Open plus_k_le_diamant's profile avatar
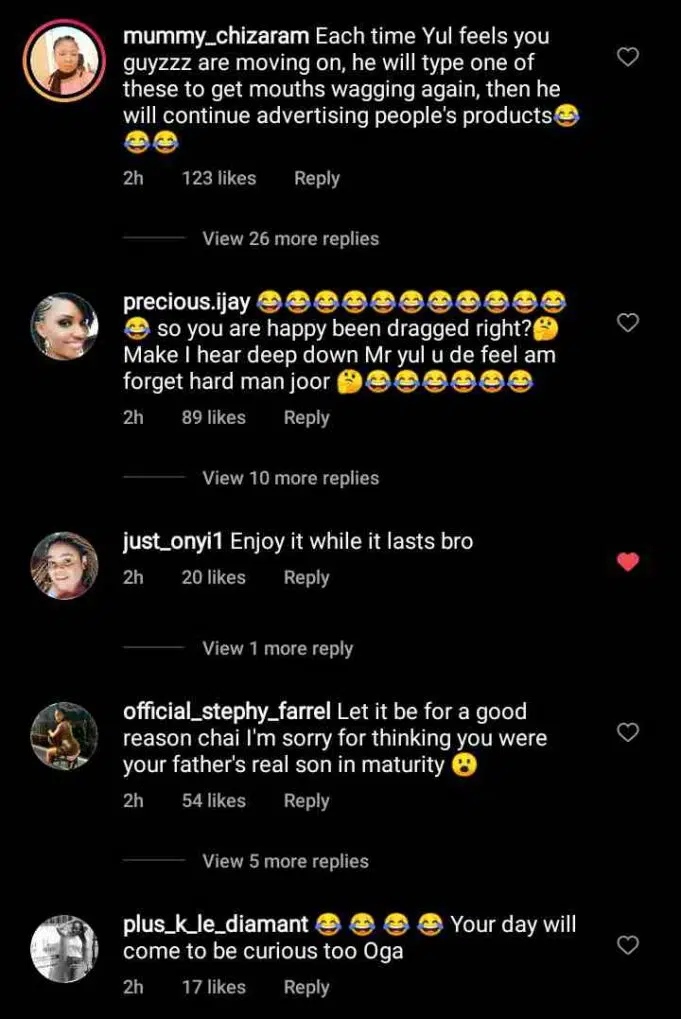Image resolution: width=681 pixels, height=1019 pixels. [x=64, y=949]
